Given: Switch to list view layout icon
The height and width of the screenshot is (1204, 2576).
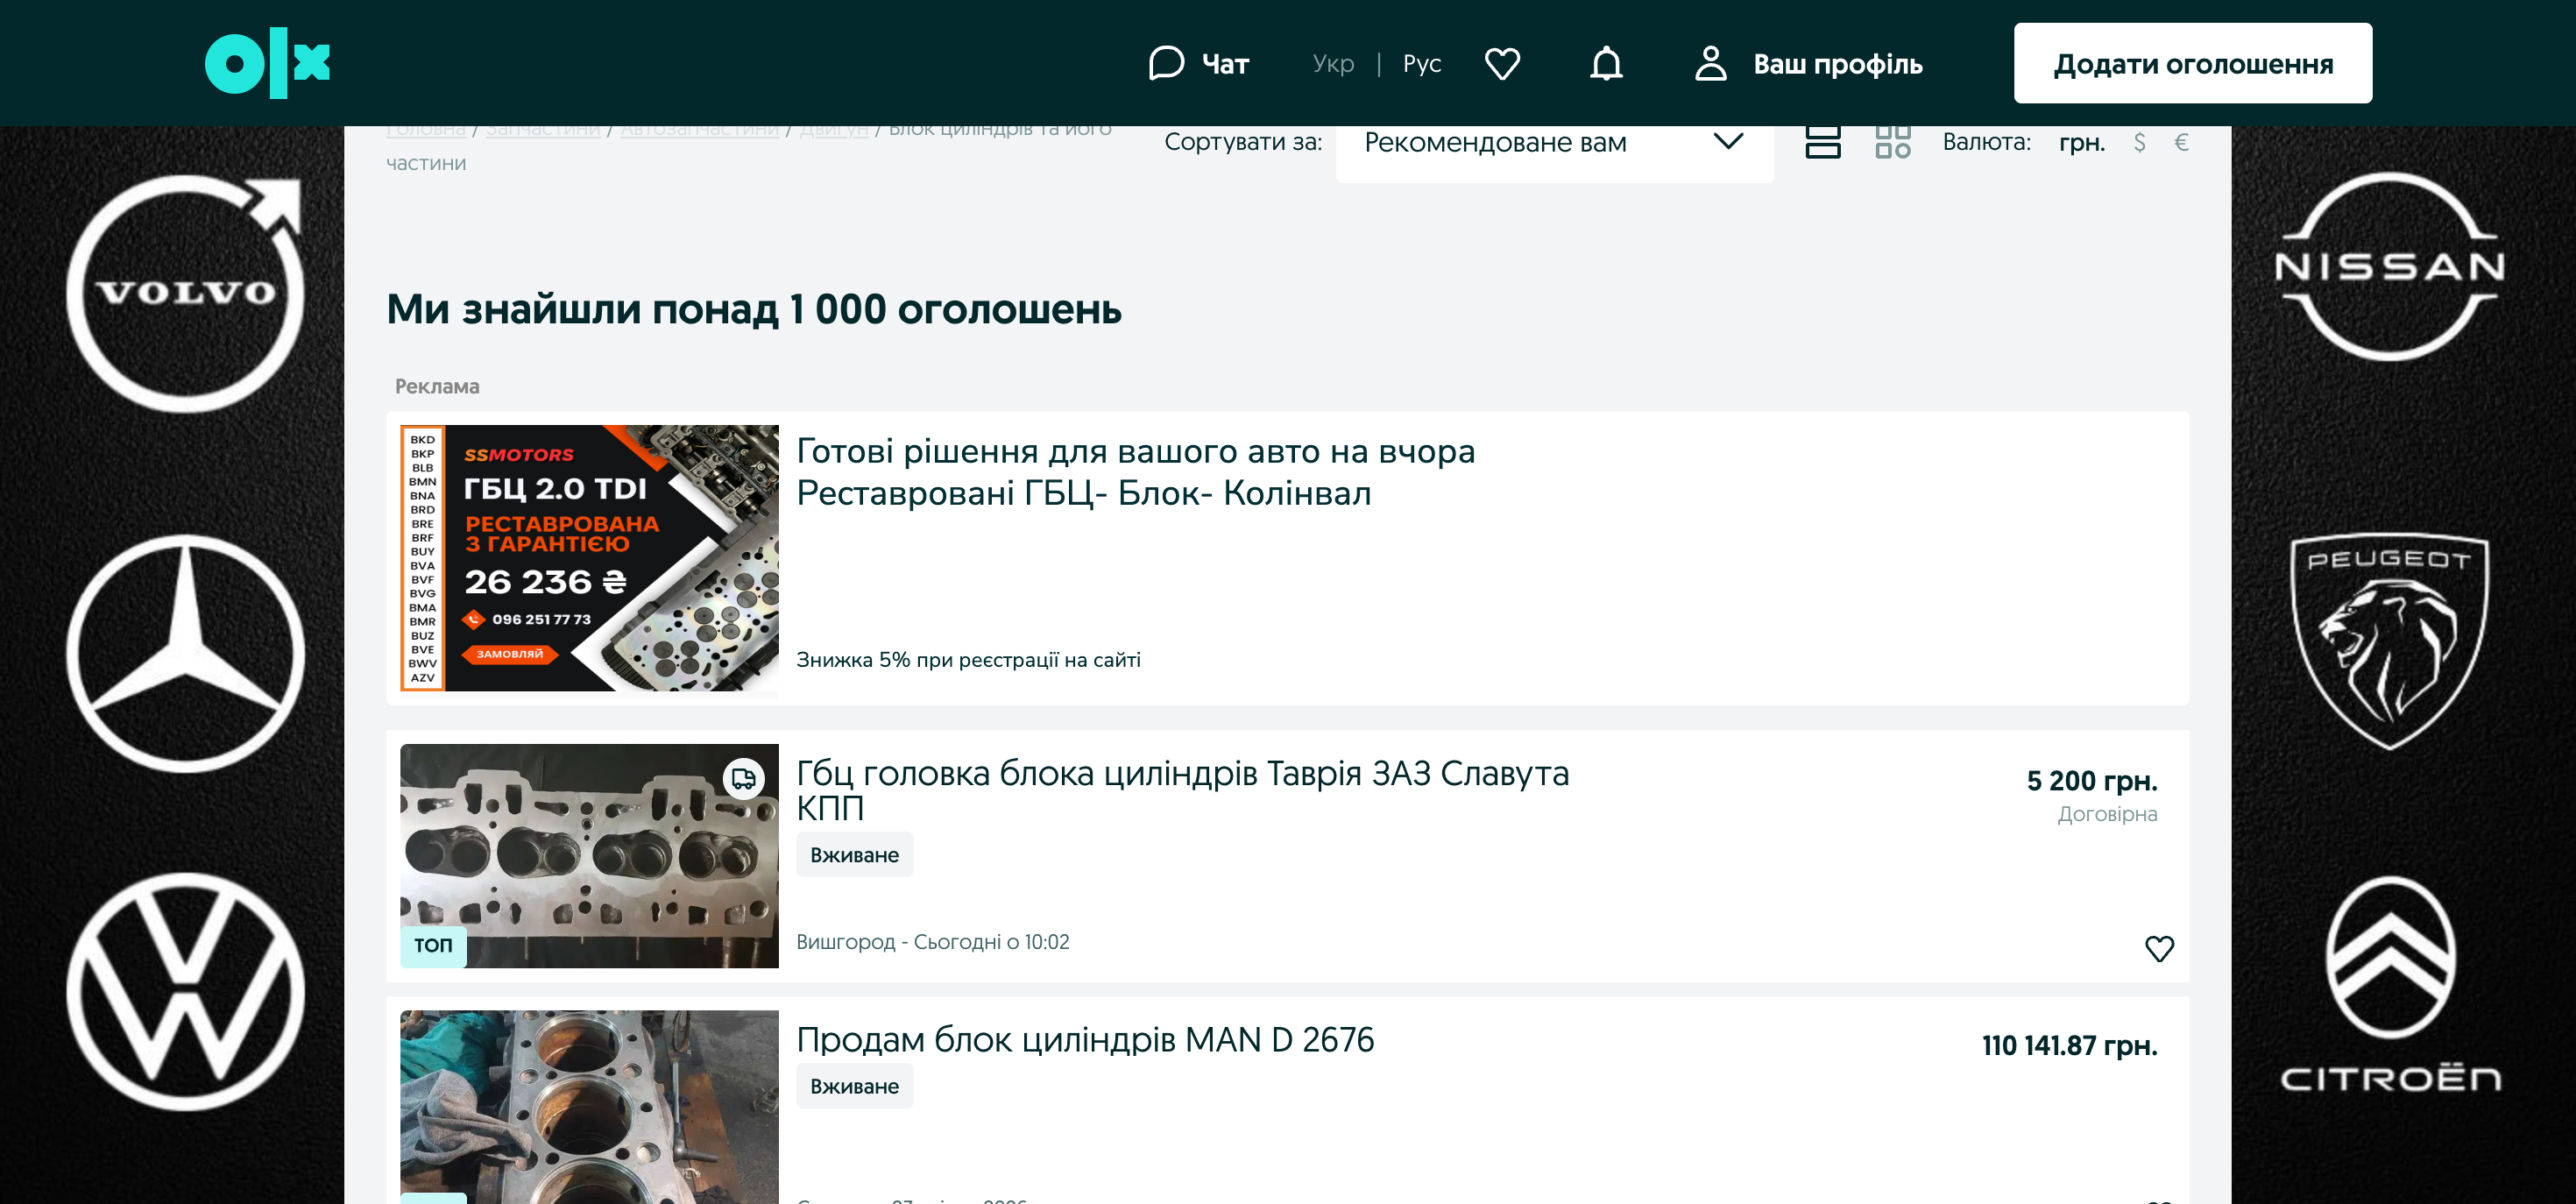Looking at the screenshot, I should (x=1823, y=141).
